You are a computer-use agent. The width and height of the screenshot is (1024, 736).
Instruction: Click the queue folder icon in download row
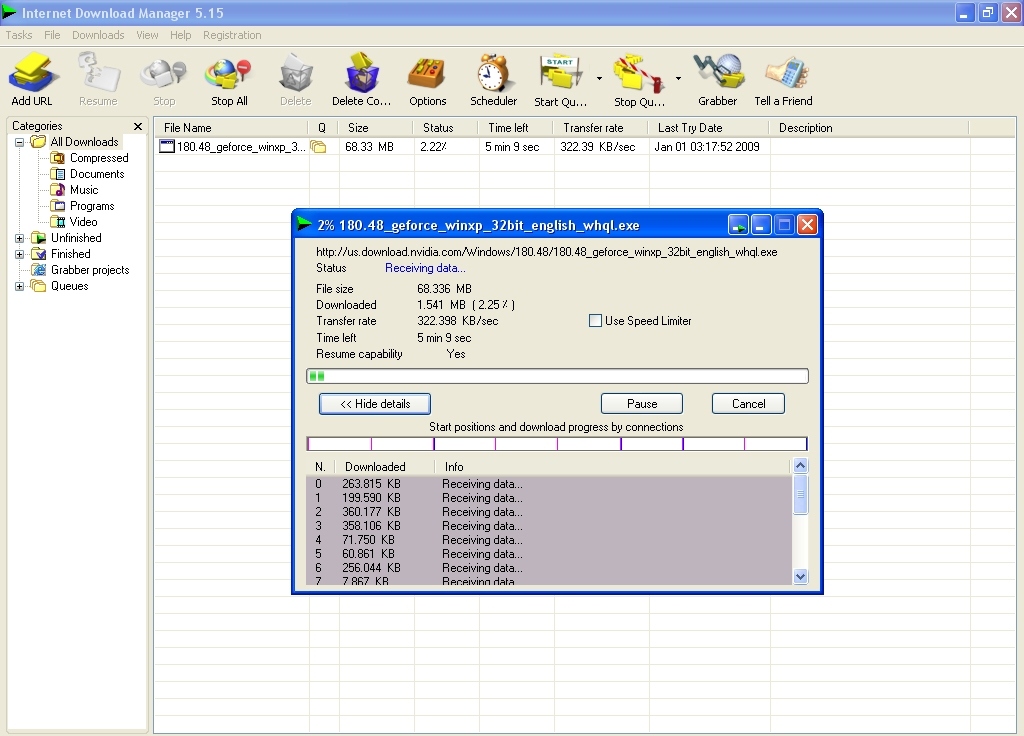coord(318,147)
